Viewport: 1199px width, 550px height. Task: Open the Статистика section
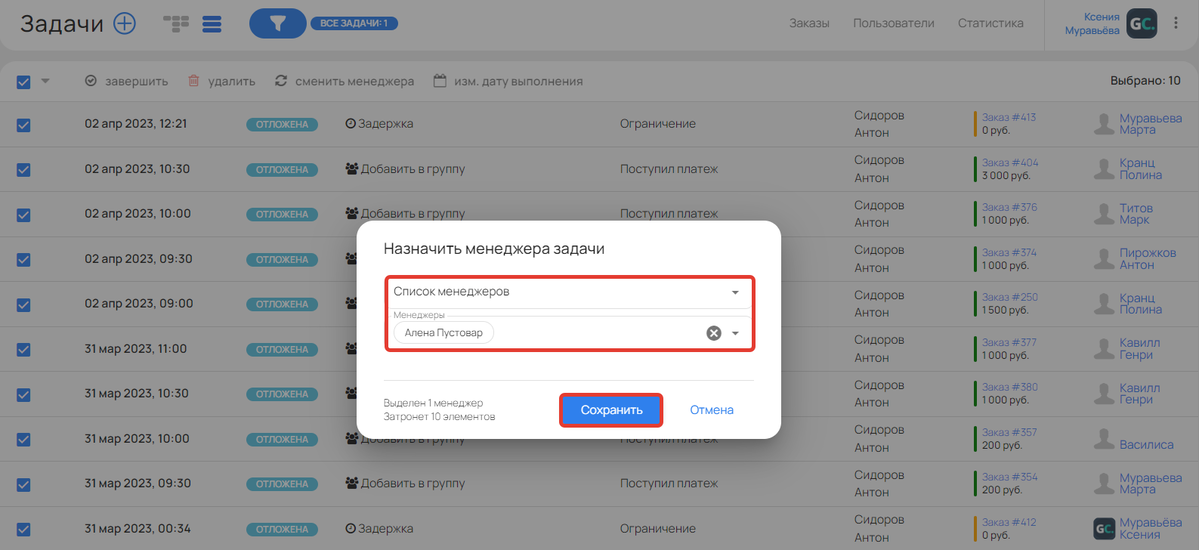click(x=990, y=23)
